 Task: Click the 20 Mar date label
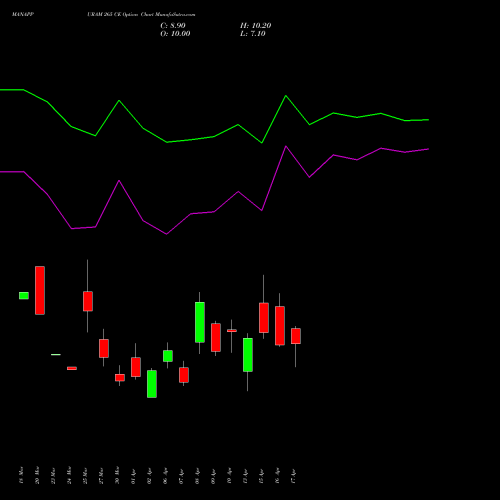pyautogui.click(x=37, y=475)
